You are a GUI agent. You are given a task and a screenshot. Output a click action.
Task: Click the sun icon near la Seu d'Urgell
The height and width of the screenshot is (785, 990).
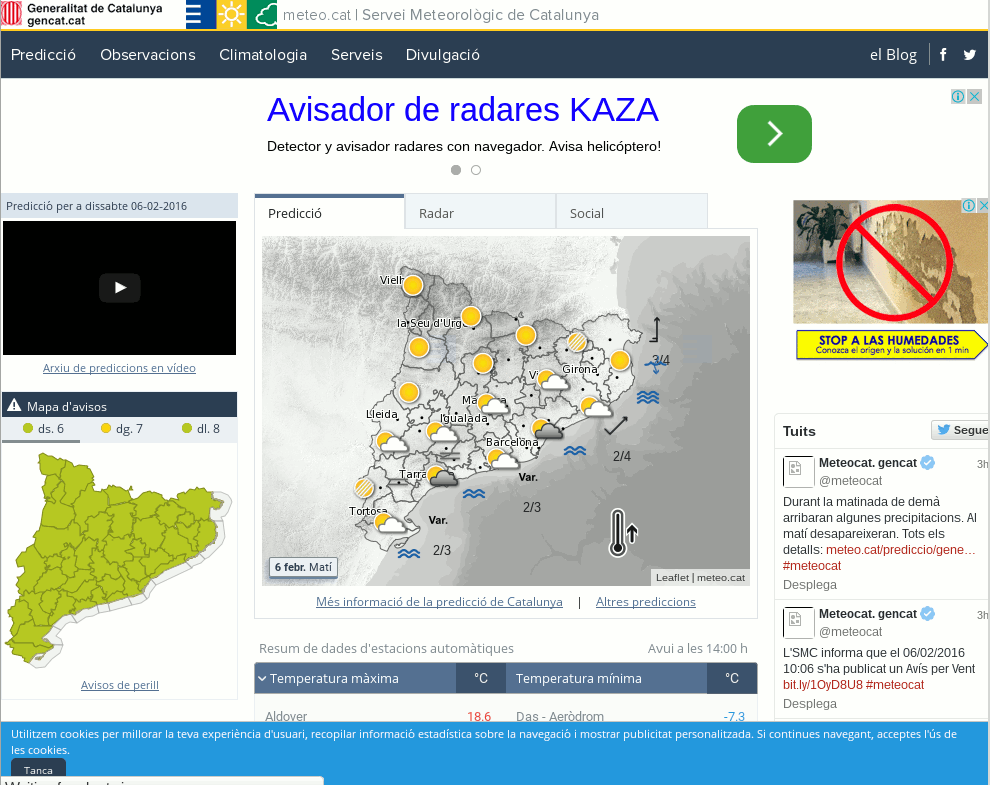click(471, 316)
